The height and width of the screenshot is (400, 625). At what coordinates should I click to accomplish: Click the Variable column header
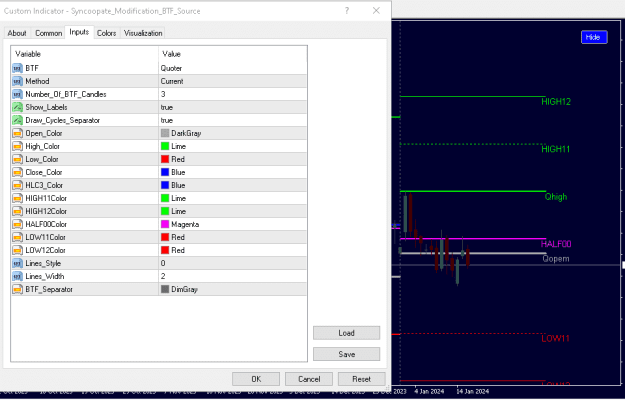pos(85,54)
